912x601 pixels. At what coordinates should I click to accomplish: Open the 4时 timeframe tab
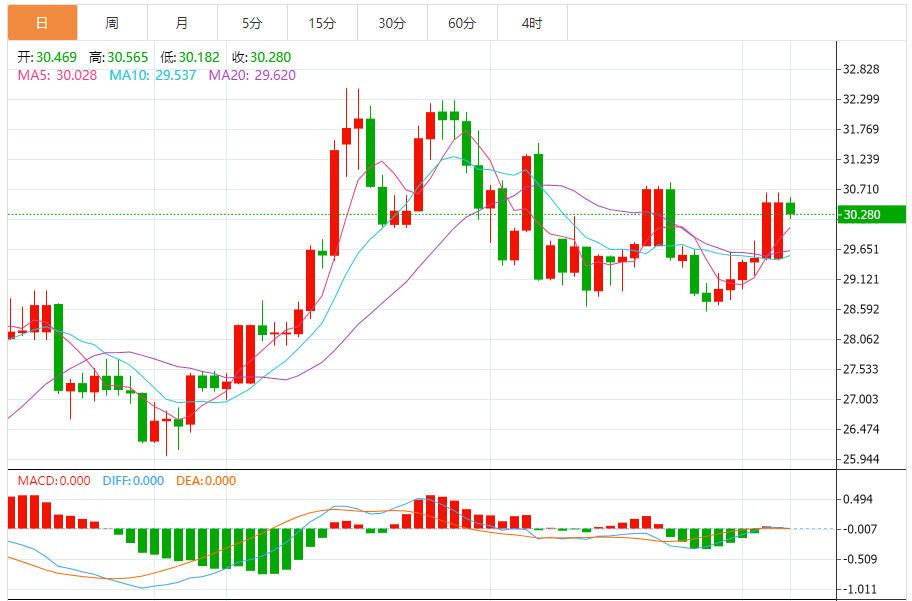tap(532, 23)
